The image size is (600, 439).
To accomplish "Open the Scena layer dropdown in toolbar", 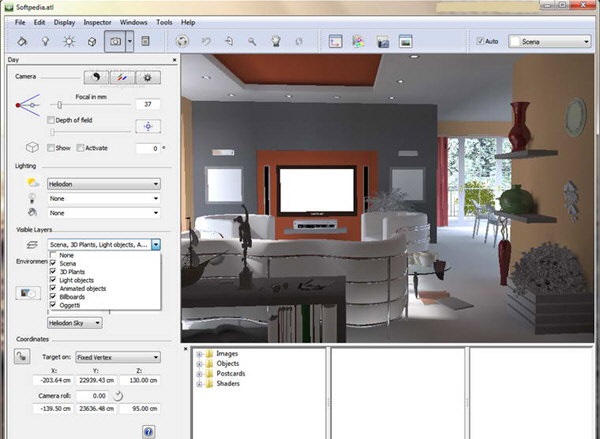I will (550, 42).
